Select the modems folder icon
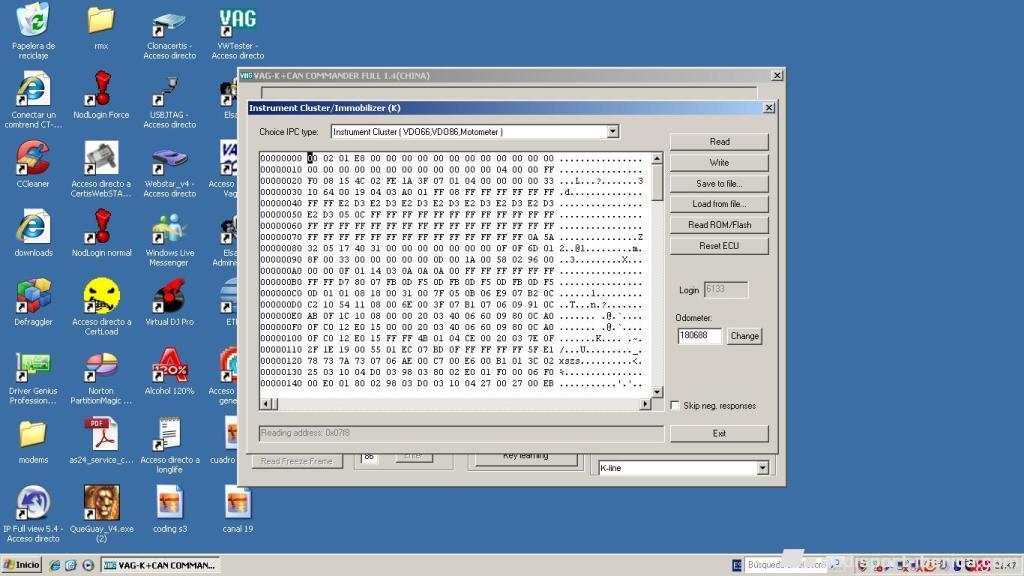This screenshot has width=1024, height=576. [33, 435]
